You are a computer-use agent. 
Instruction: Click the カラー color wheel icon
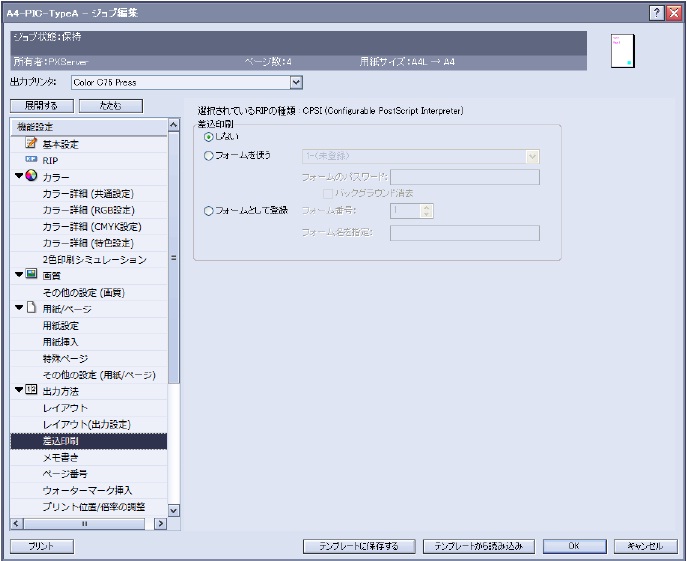pos(31,176)
